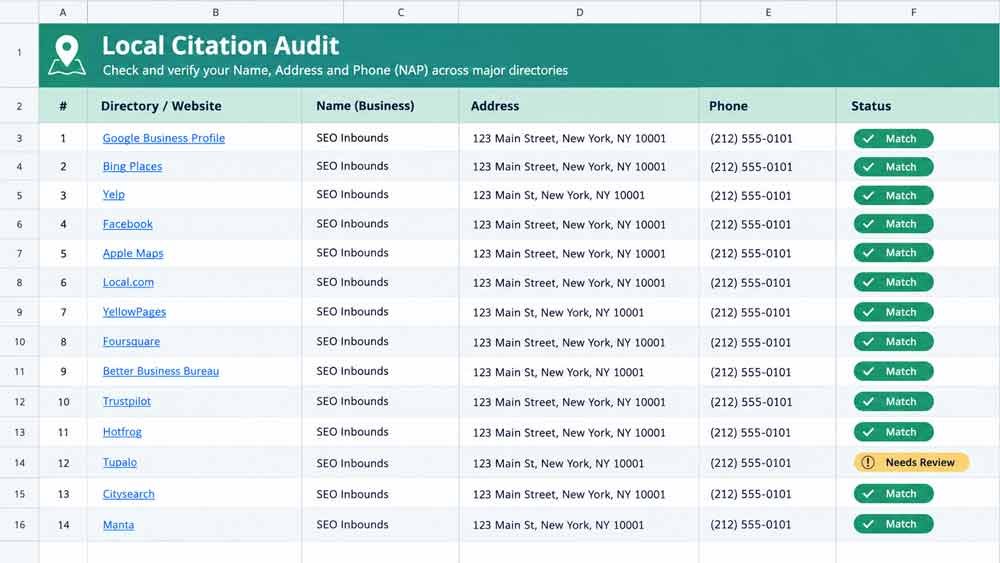This screenshot has width=1000, height=563.
Task: Click the # header cell
Action: pos(62,106)
